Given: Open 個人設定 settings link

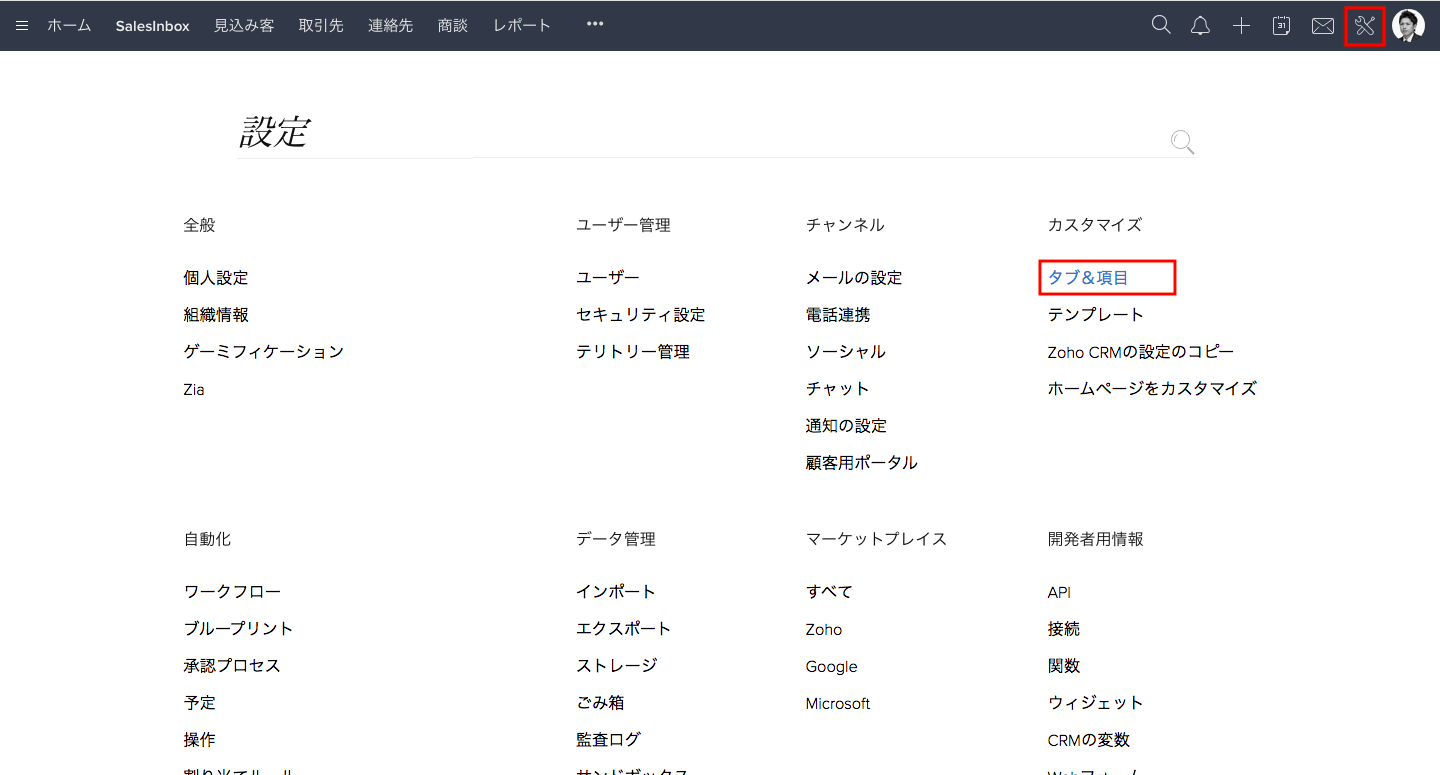Looking at the screenshot, I should [x=216, y=278].
